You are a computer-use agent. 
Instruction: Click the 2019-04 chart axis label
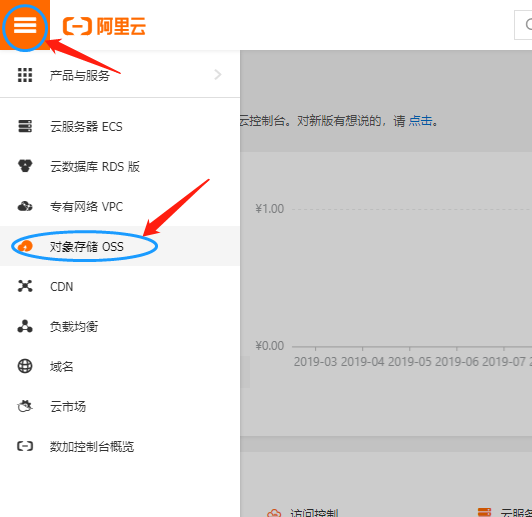pos(362,362)
